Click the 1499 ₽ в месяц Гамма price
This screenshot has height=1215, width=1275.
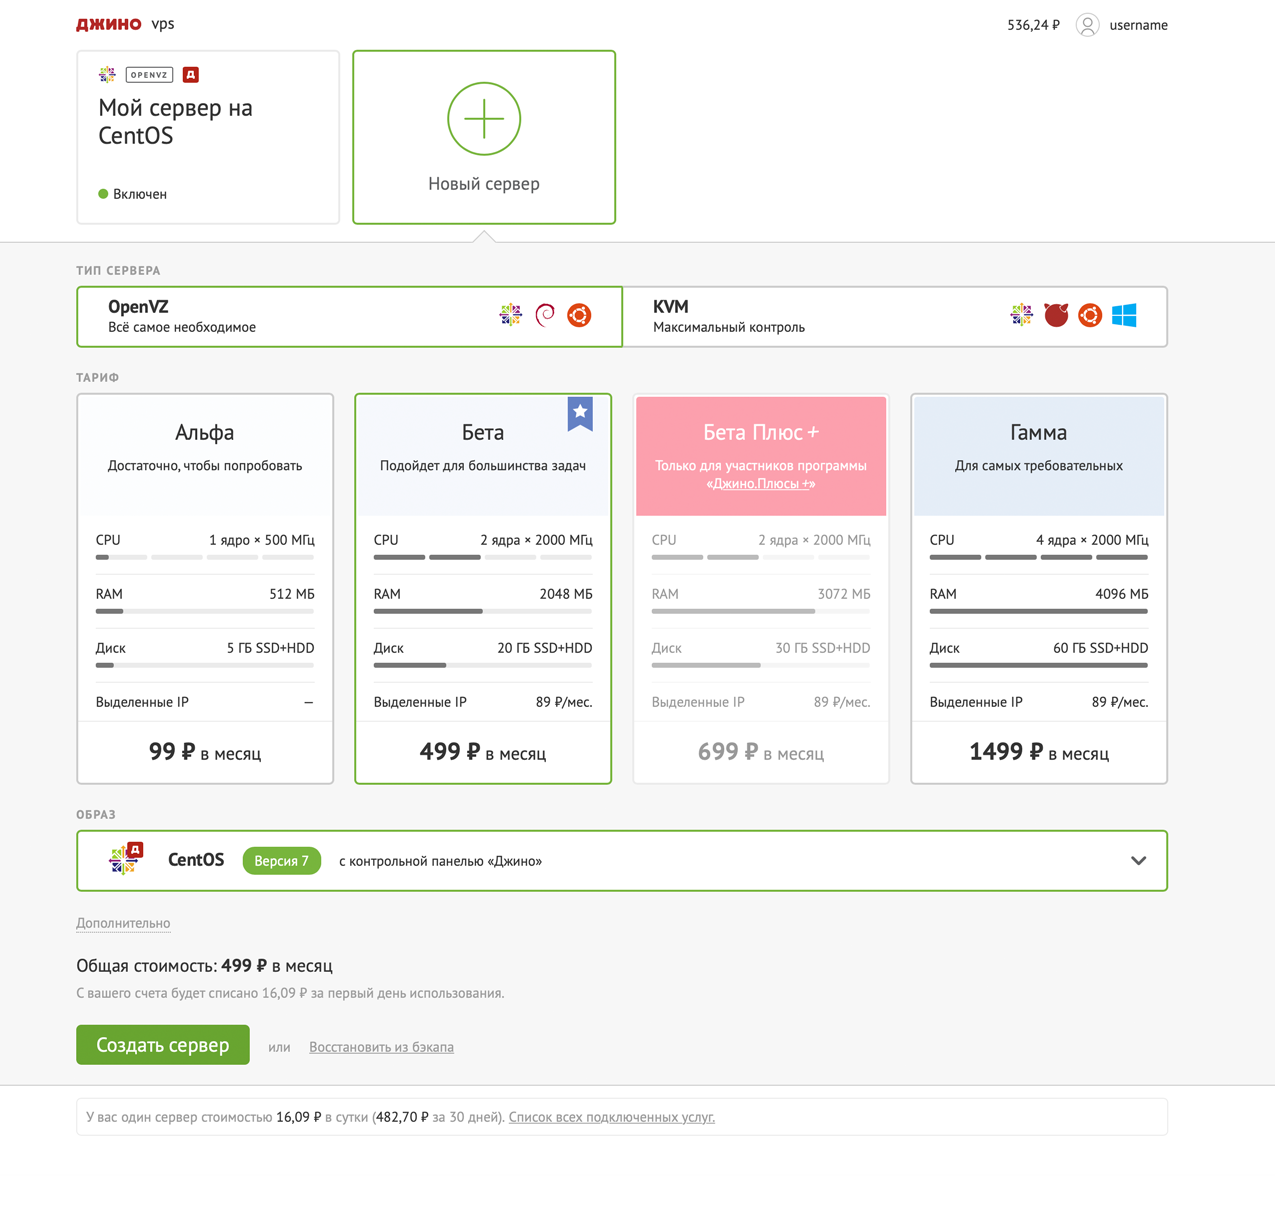click(x=1039, y=753)
